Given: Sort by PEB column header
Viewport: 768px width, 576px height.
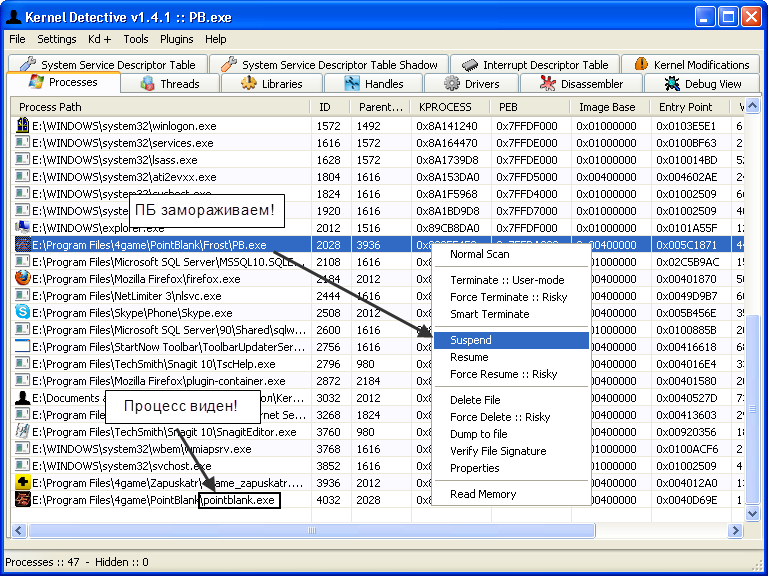Looking at the screenshot, I should pyautogui.click(x=530, y=107).
